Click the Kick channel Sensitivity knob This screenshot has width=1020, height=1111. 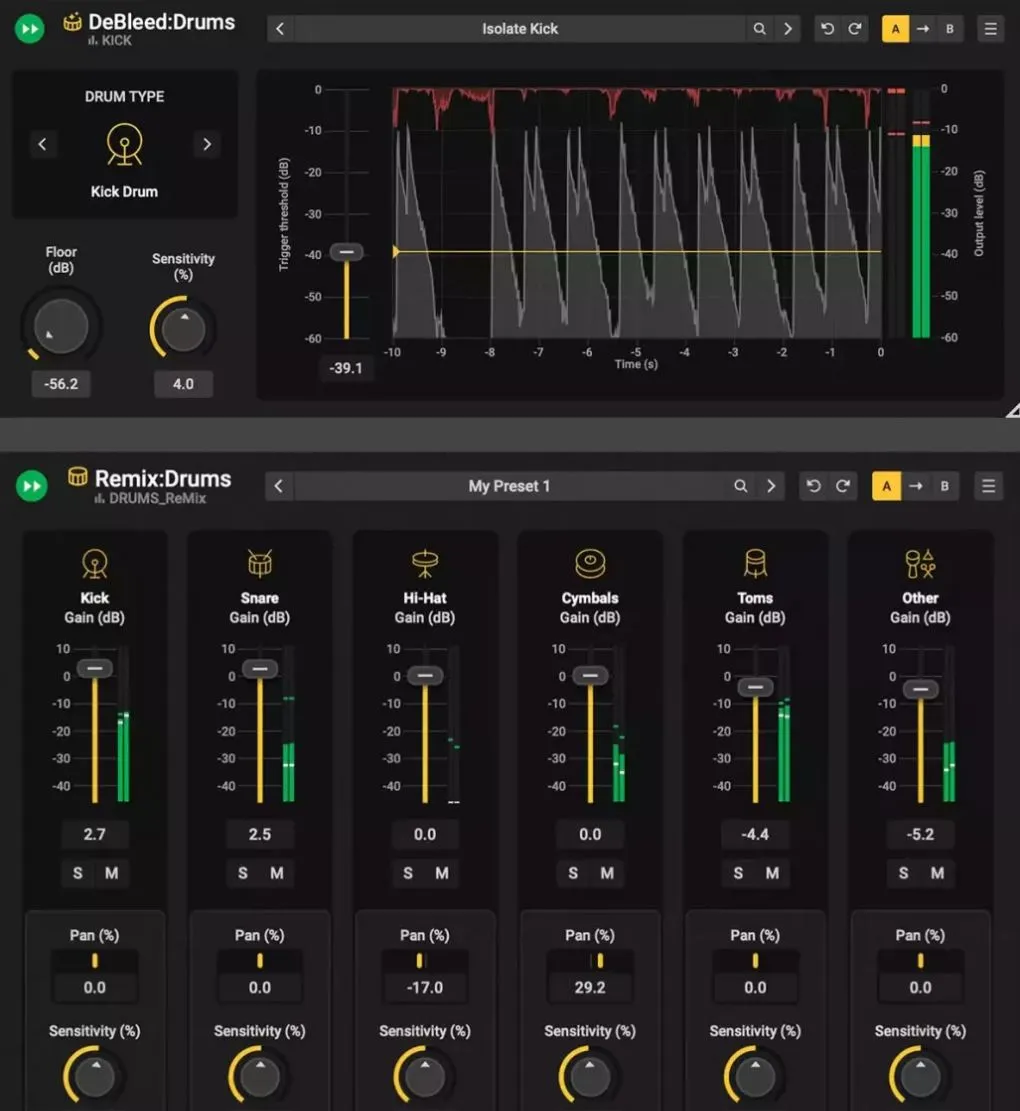pyautogui.click(x=94, y=1077)
